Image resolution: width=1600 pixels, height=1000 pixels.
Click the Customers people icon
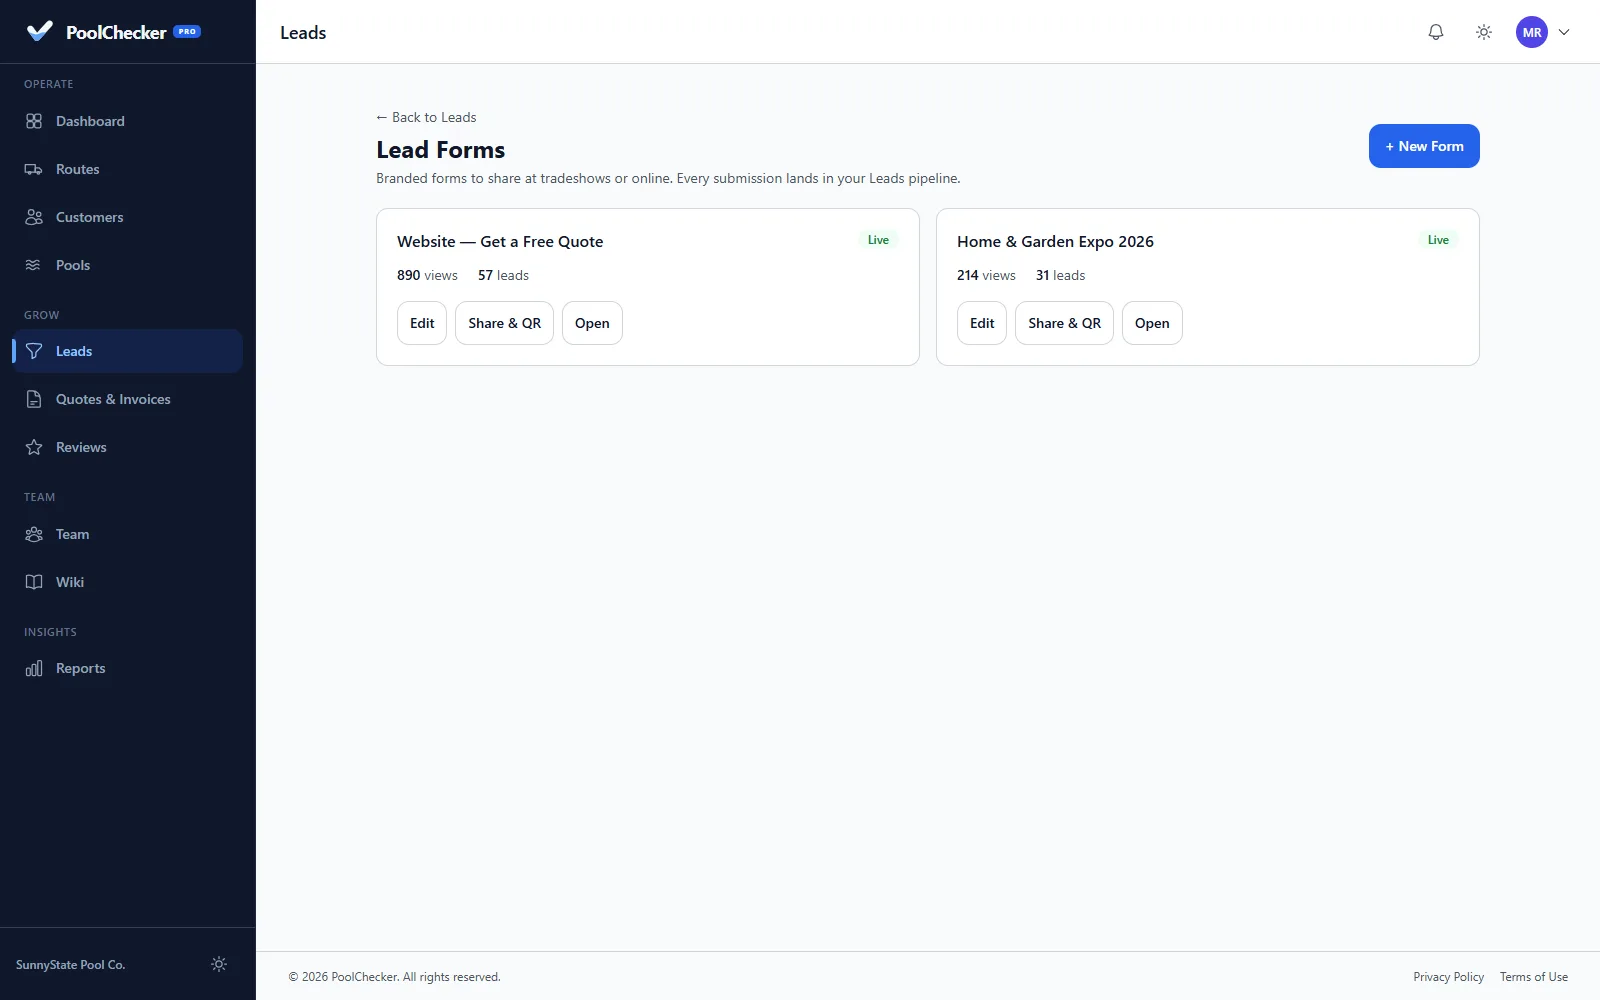(34, 217)
